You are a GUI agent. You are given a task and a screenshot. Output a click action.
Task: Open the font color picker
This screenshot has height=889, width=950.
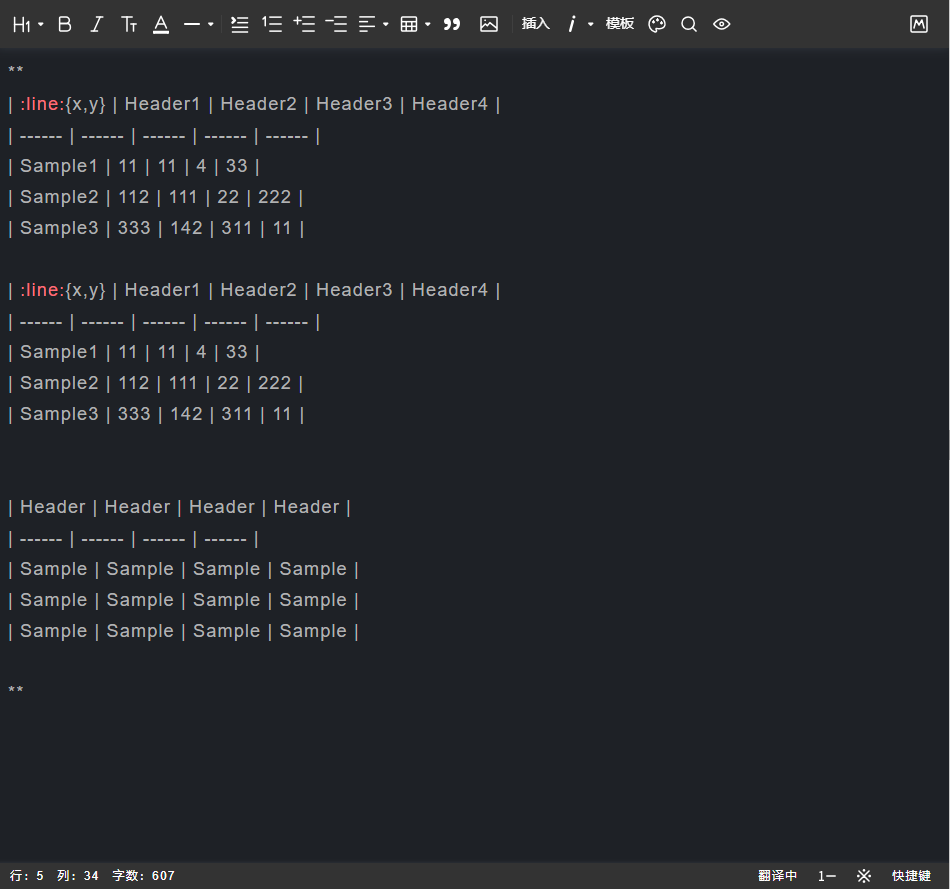(161, 24)
